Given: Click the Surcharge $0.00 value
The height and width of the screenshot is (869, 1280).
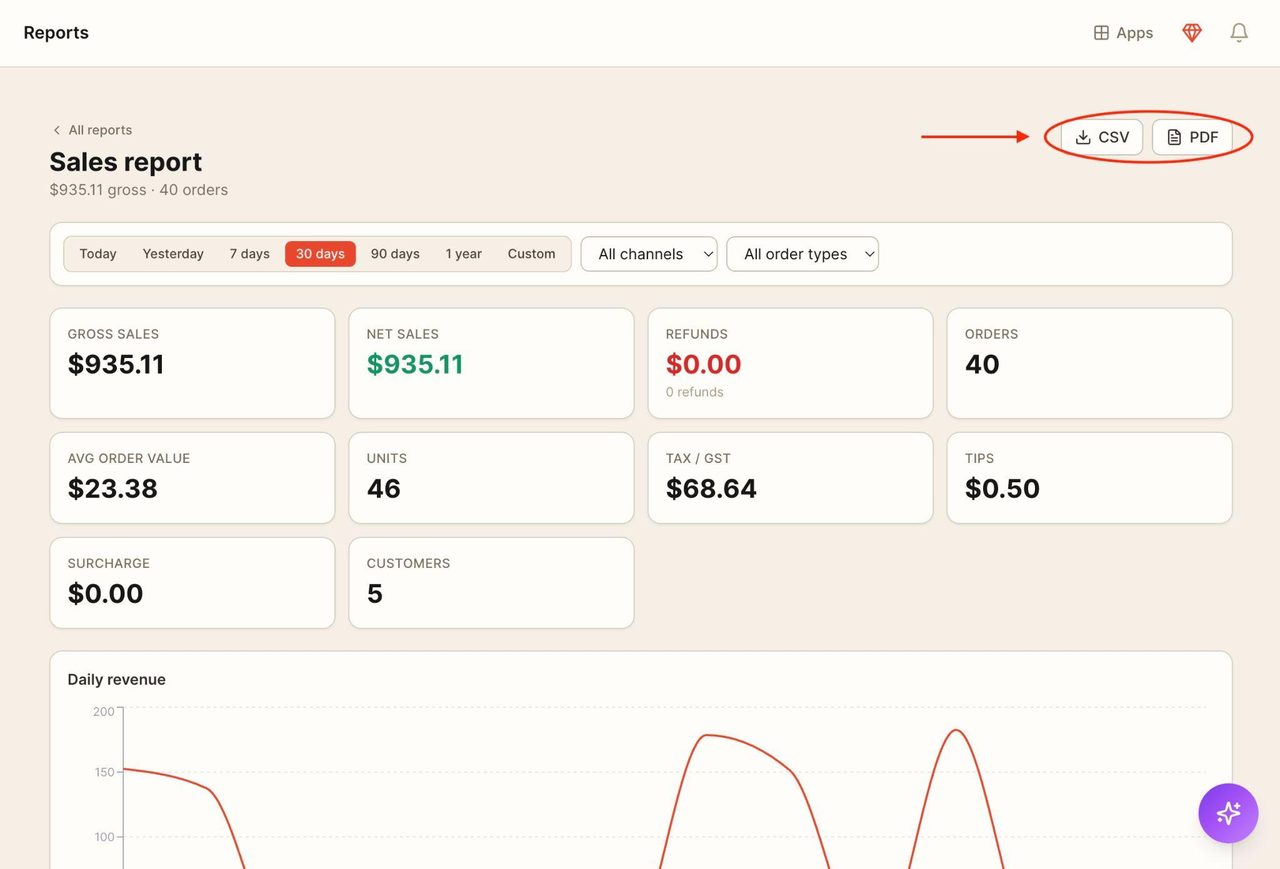Looking at the screenshot, I should click(106, 593).
